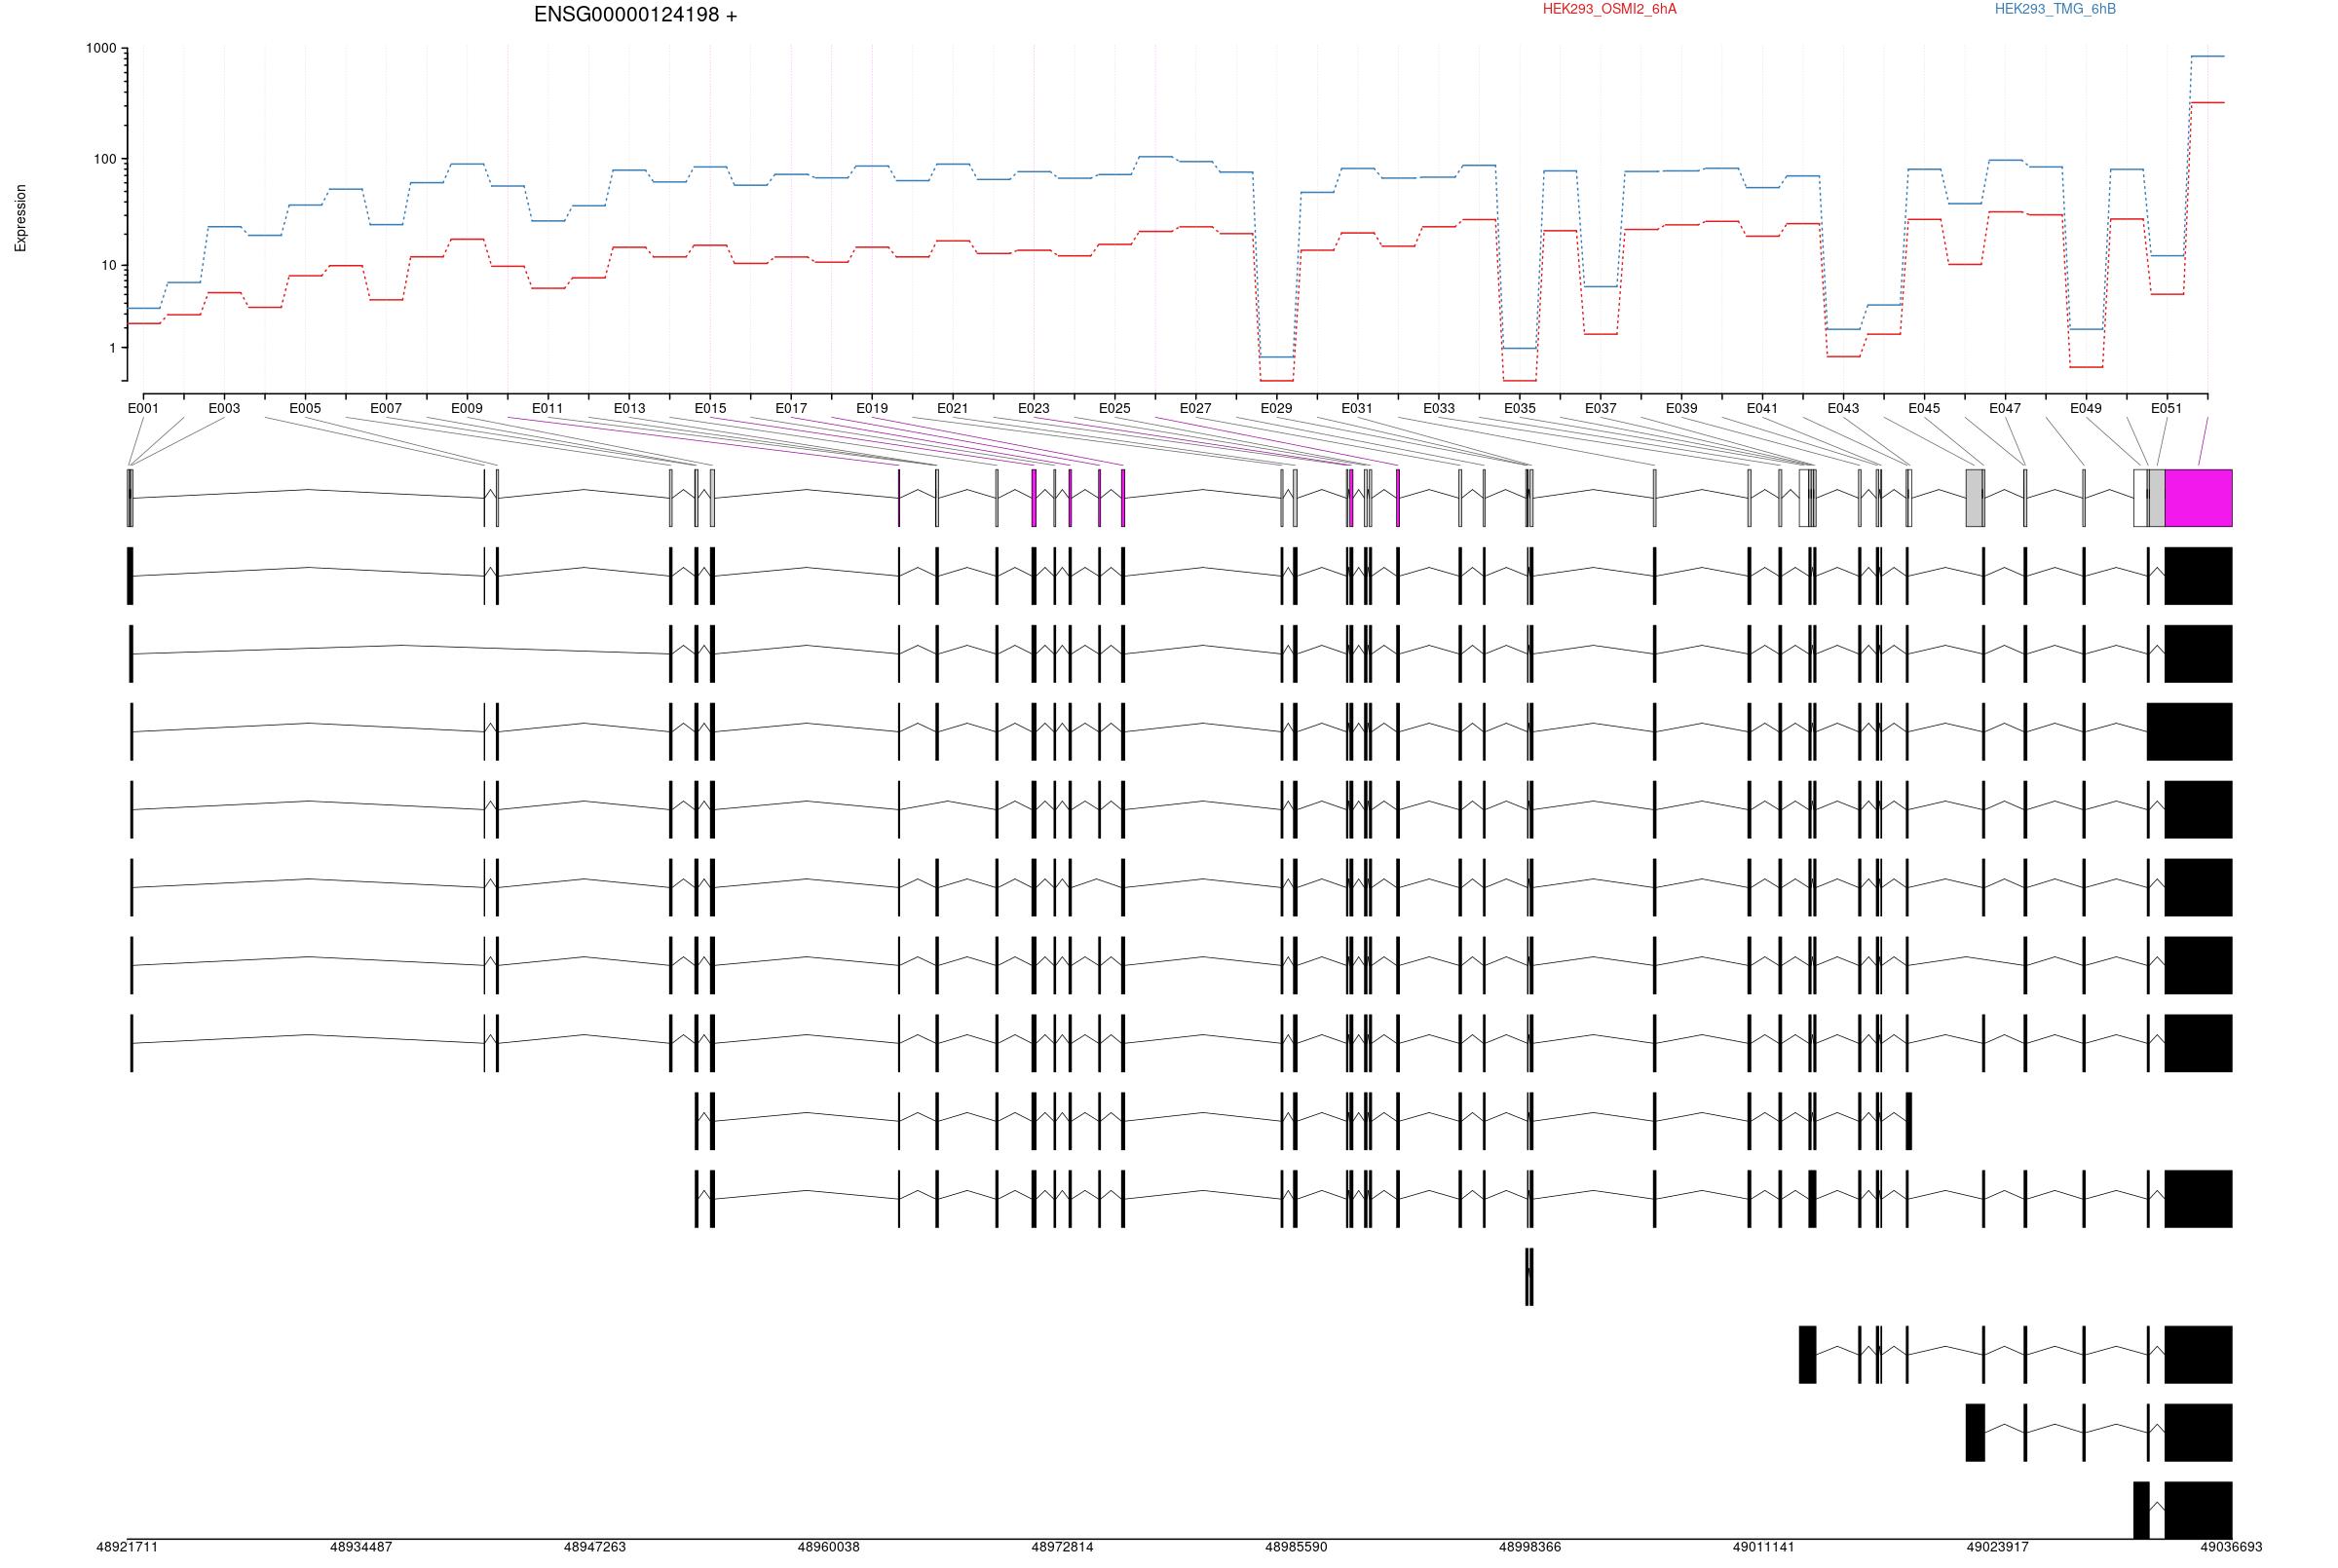Click the blue expression peak segment near 1000
Viewport: 2338px width, 1568px height.
(2208, 56)
